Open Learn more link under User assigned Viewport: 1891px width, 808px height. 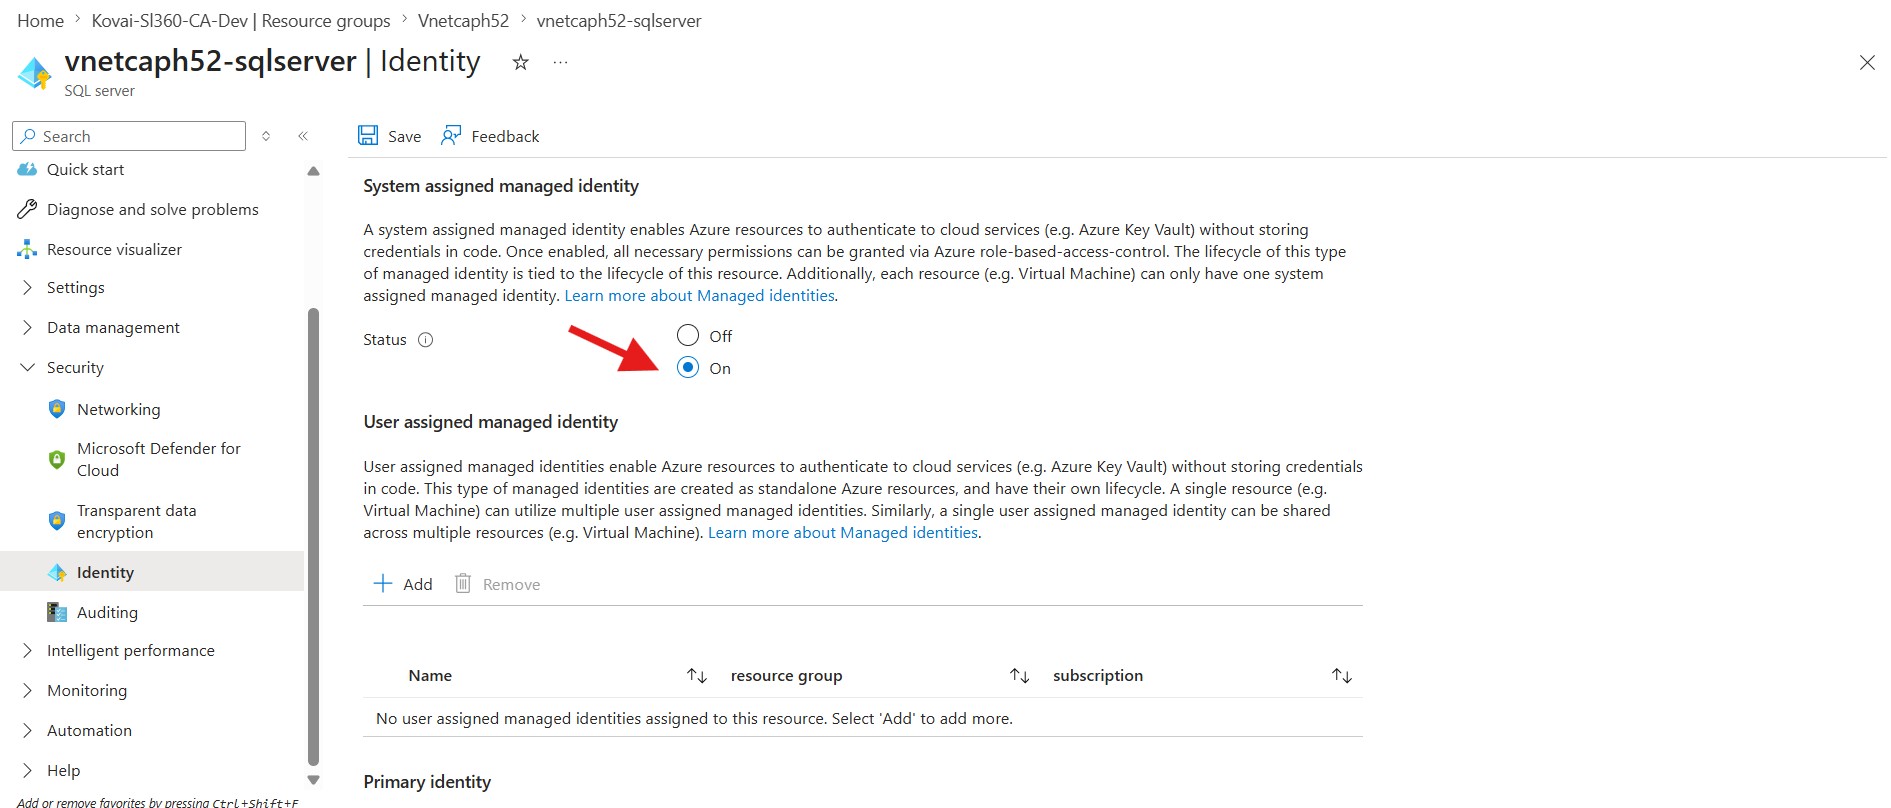[x=843, y=533]
